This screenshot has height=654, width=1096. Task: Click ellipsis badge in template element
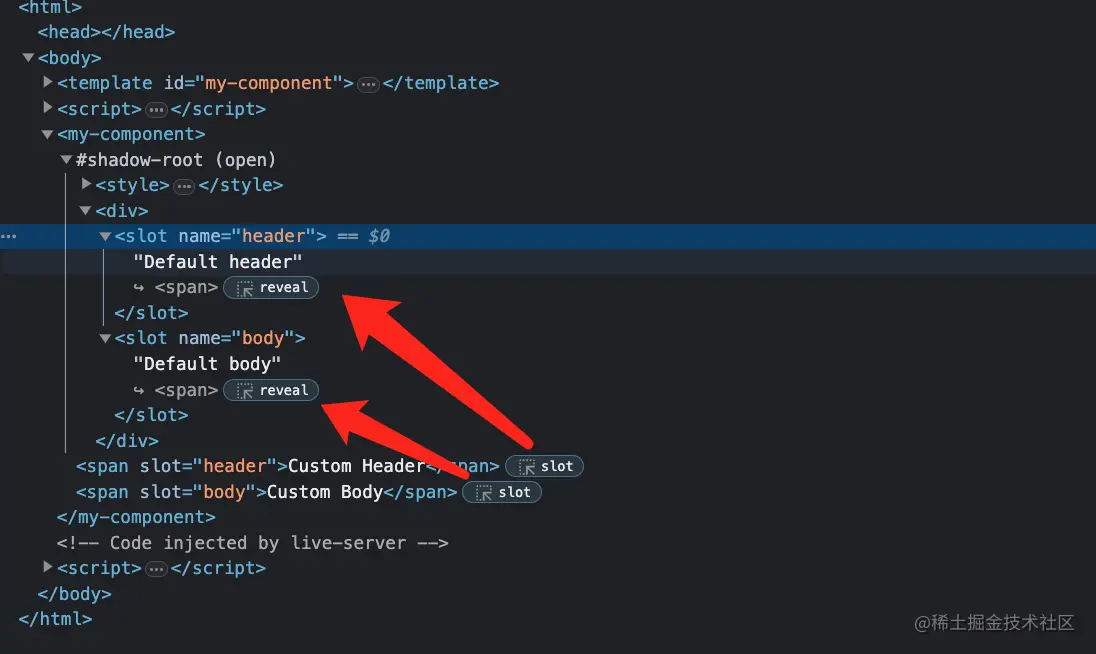[368, 85]
